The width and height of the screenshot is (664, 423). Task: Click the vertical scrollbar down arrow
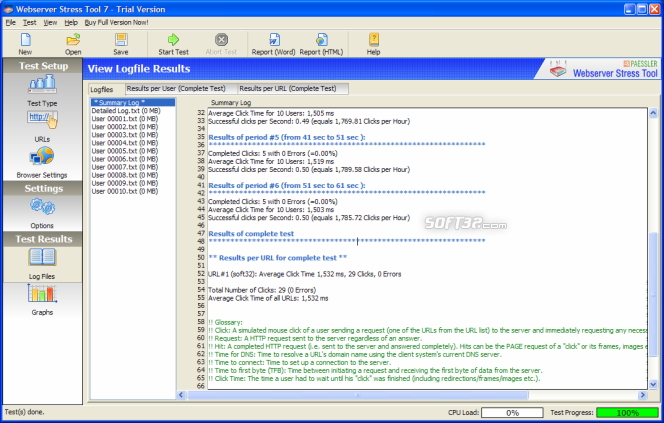pyautogui.click(x=653, y=384)
